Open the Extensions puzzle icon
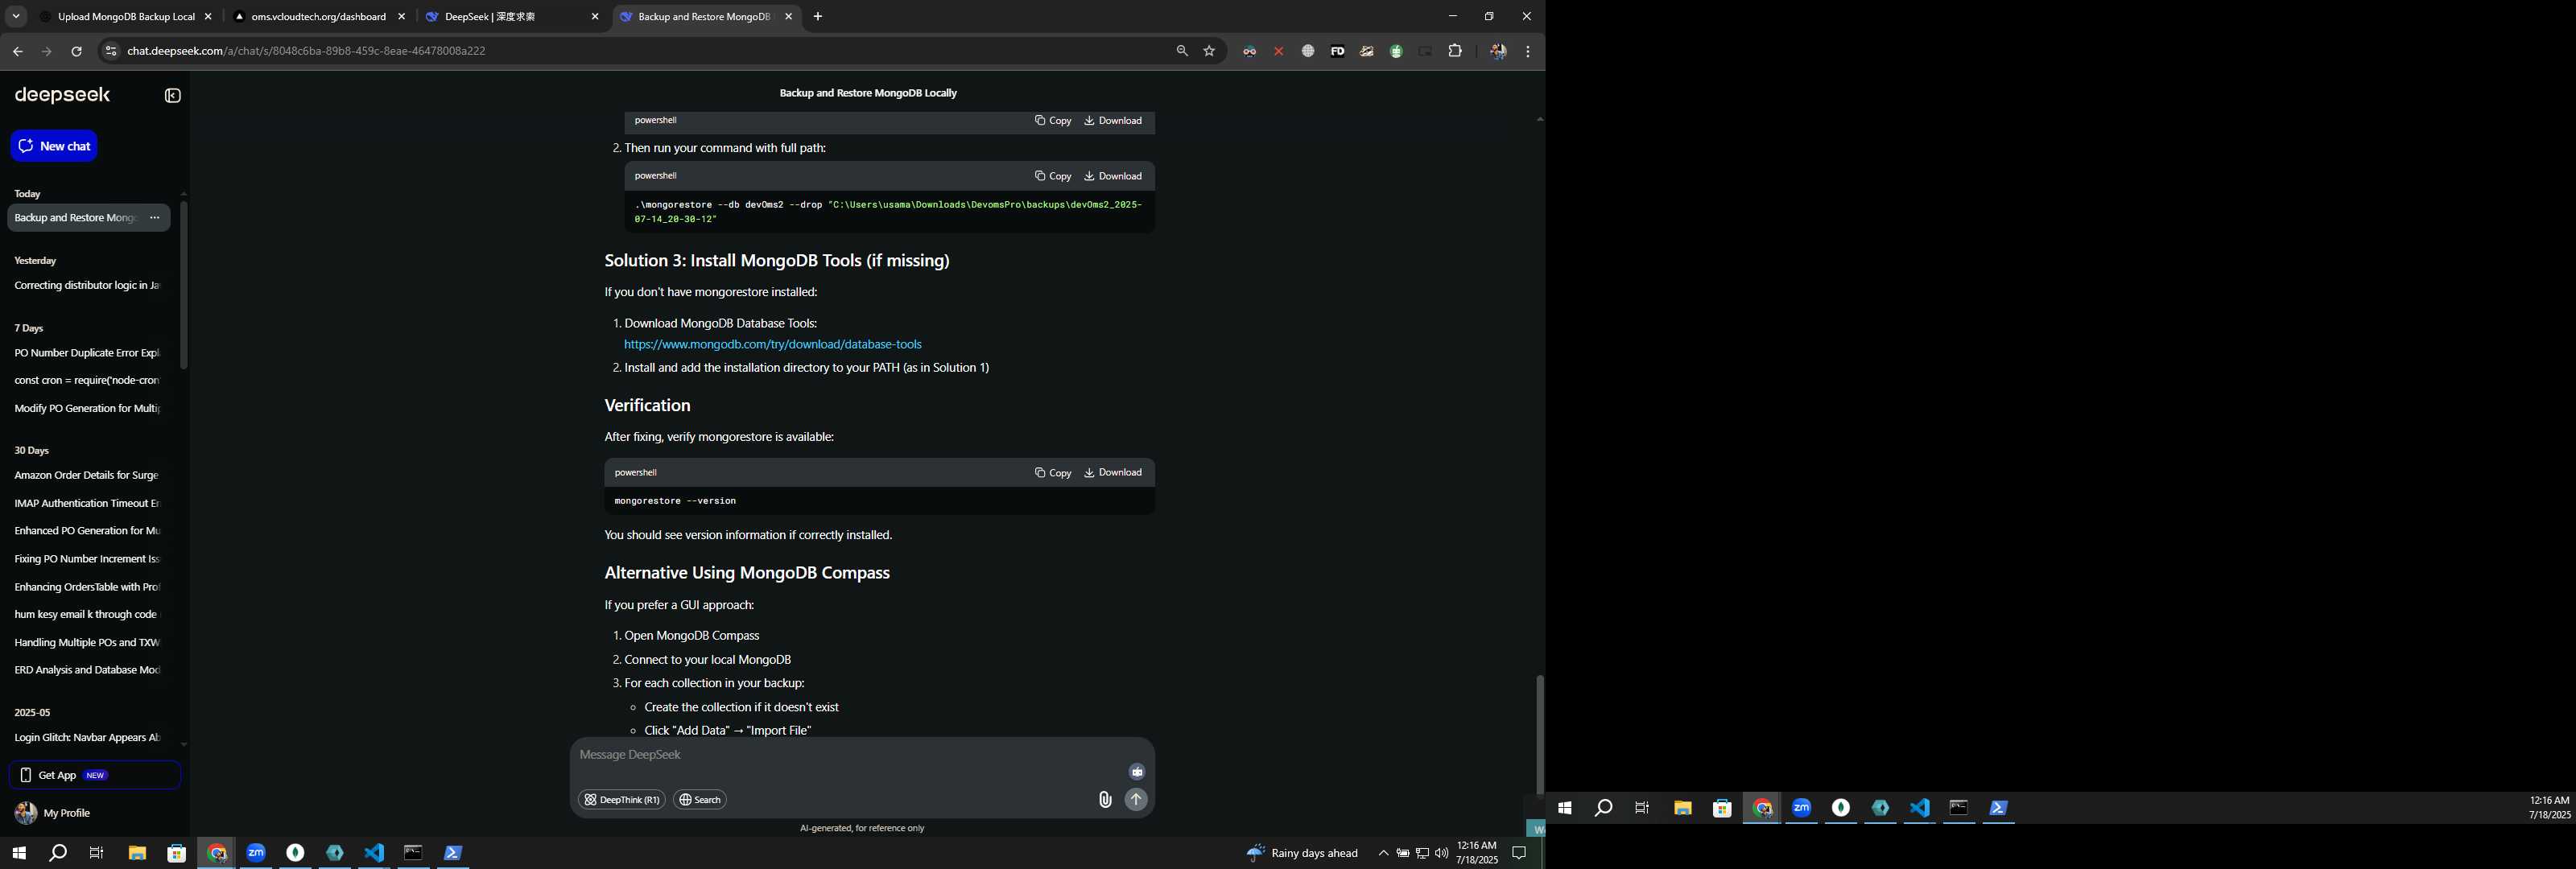Image resolution: width=2576 pixels, height=869 pixels. (x=1455, y=51)
